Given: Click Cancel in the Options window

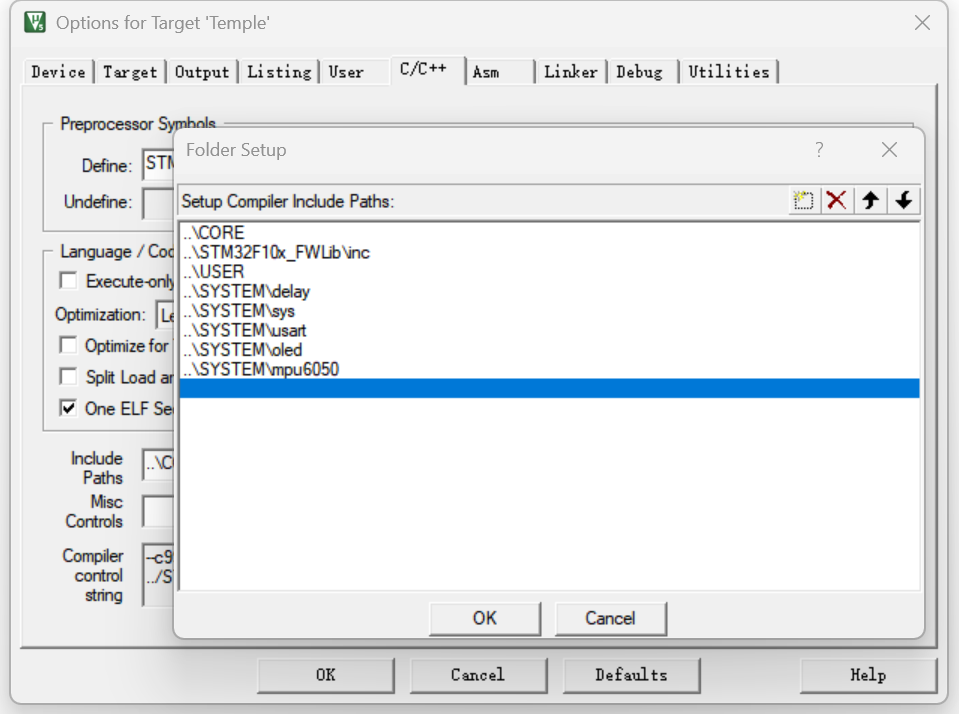Looking at the screenshot, I should pyautogui.click(x=478, y=675).
